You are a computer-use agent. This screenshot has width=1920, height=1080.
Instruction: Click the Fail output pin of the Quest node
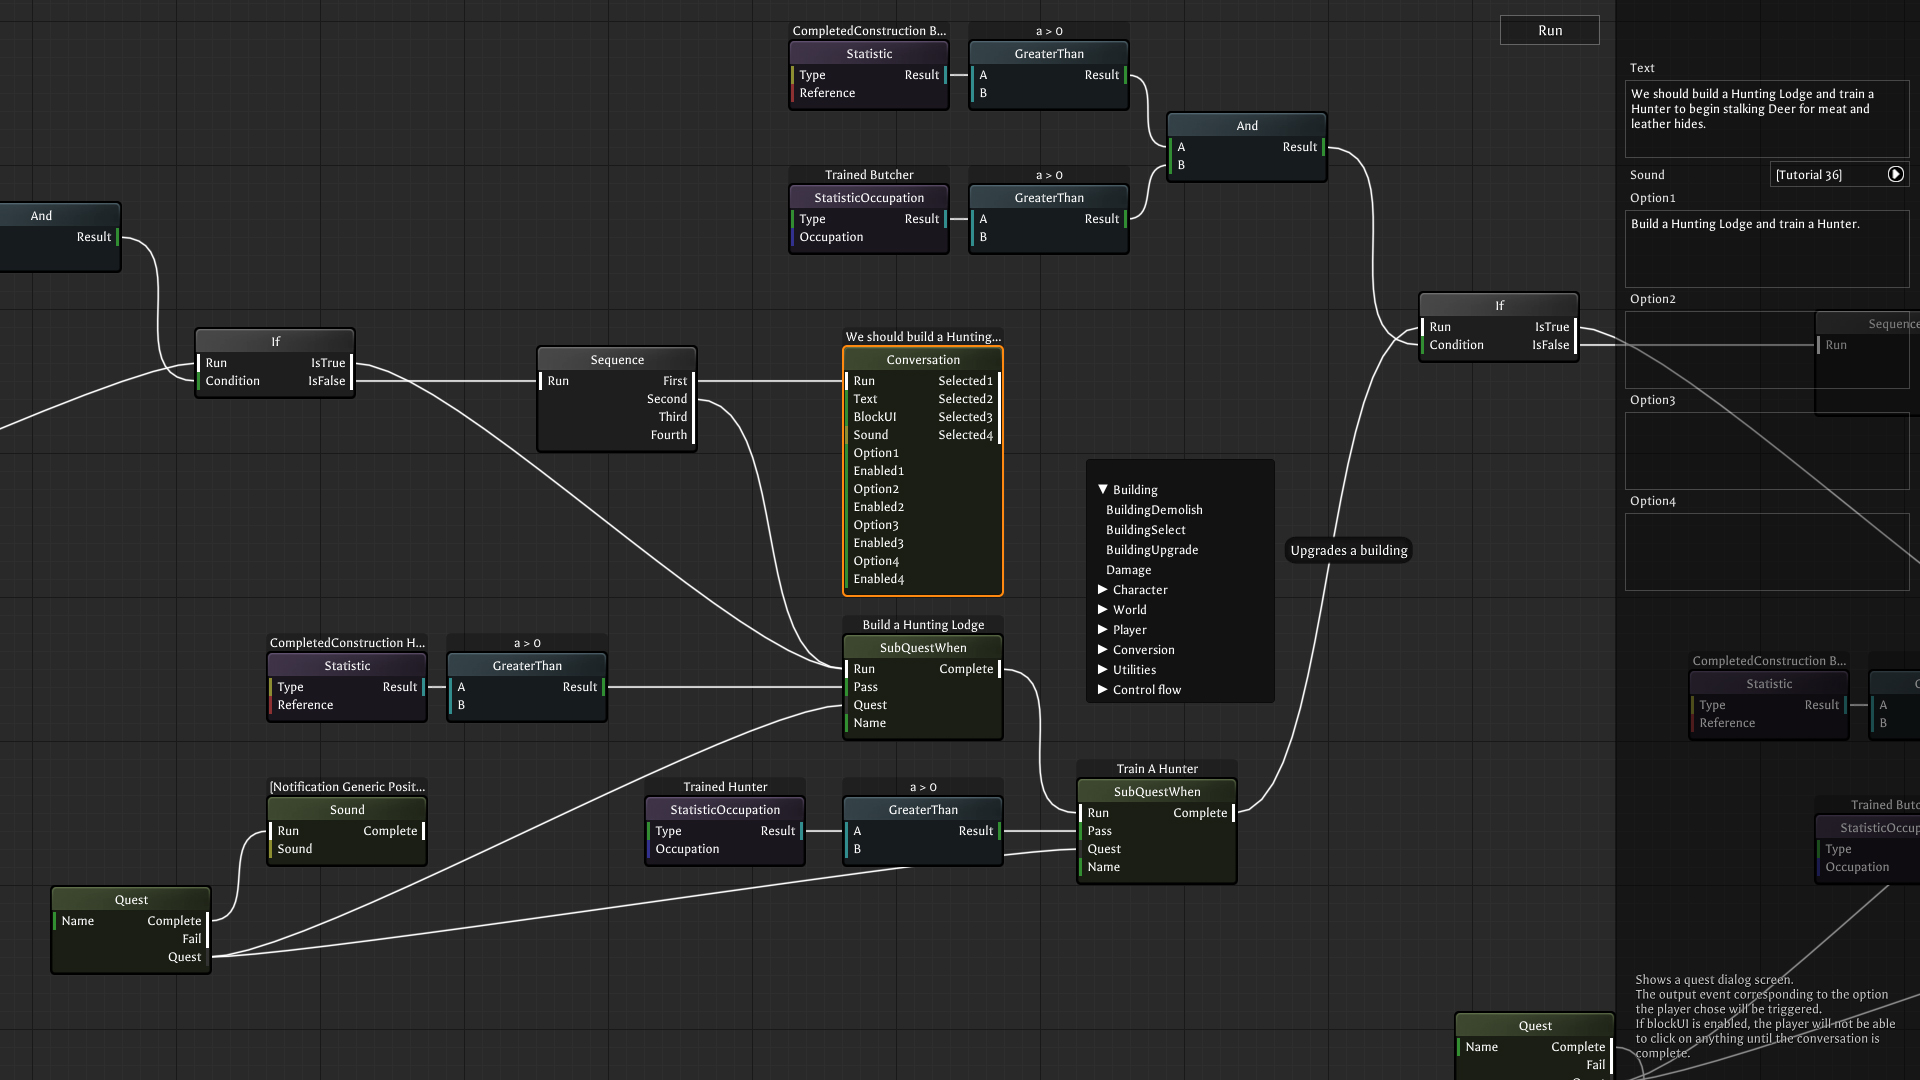point(207,938)
